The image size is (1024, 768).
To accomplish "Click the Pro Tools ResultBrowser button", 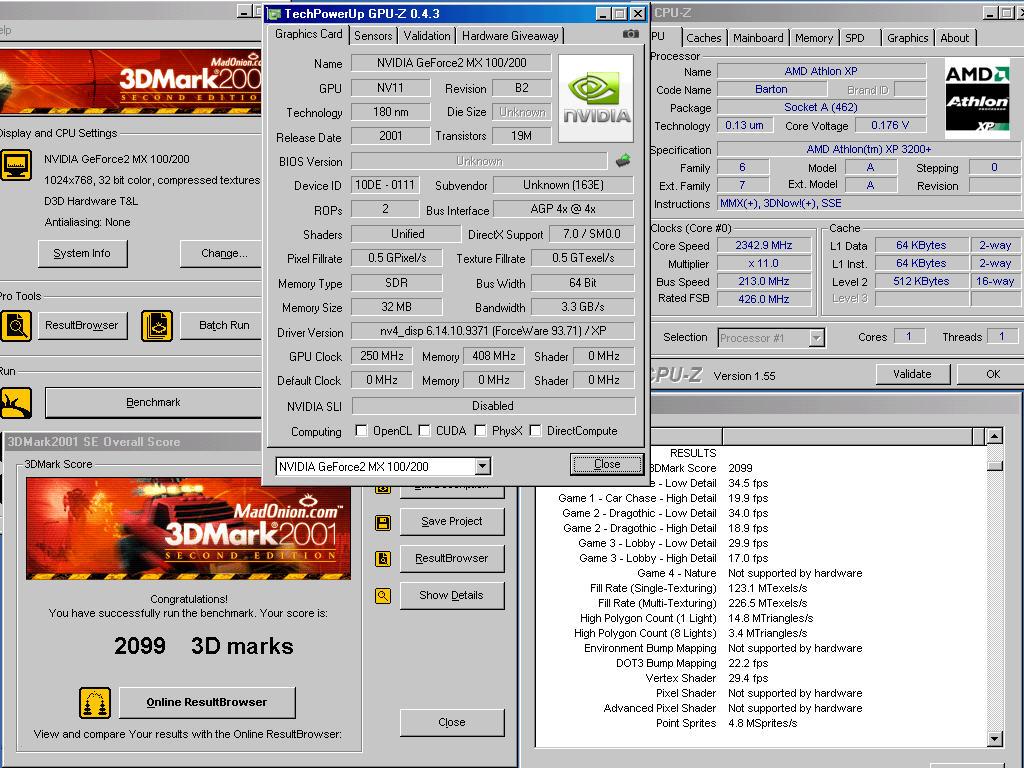I will click(82, 325).
